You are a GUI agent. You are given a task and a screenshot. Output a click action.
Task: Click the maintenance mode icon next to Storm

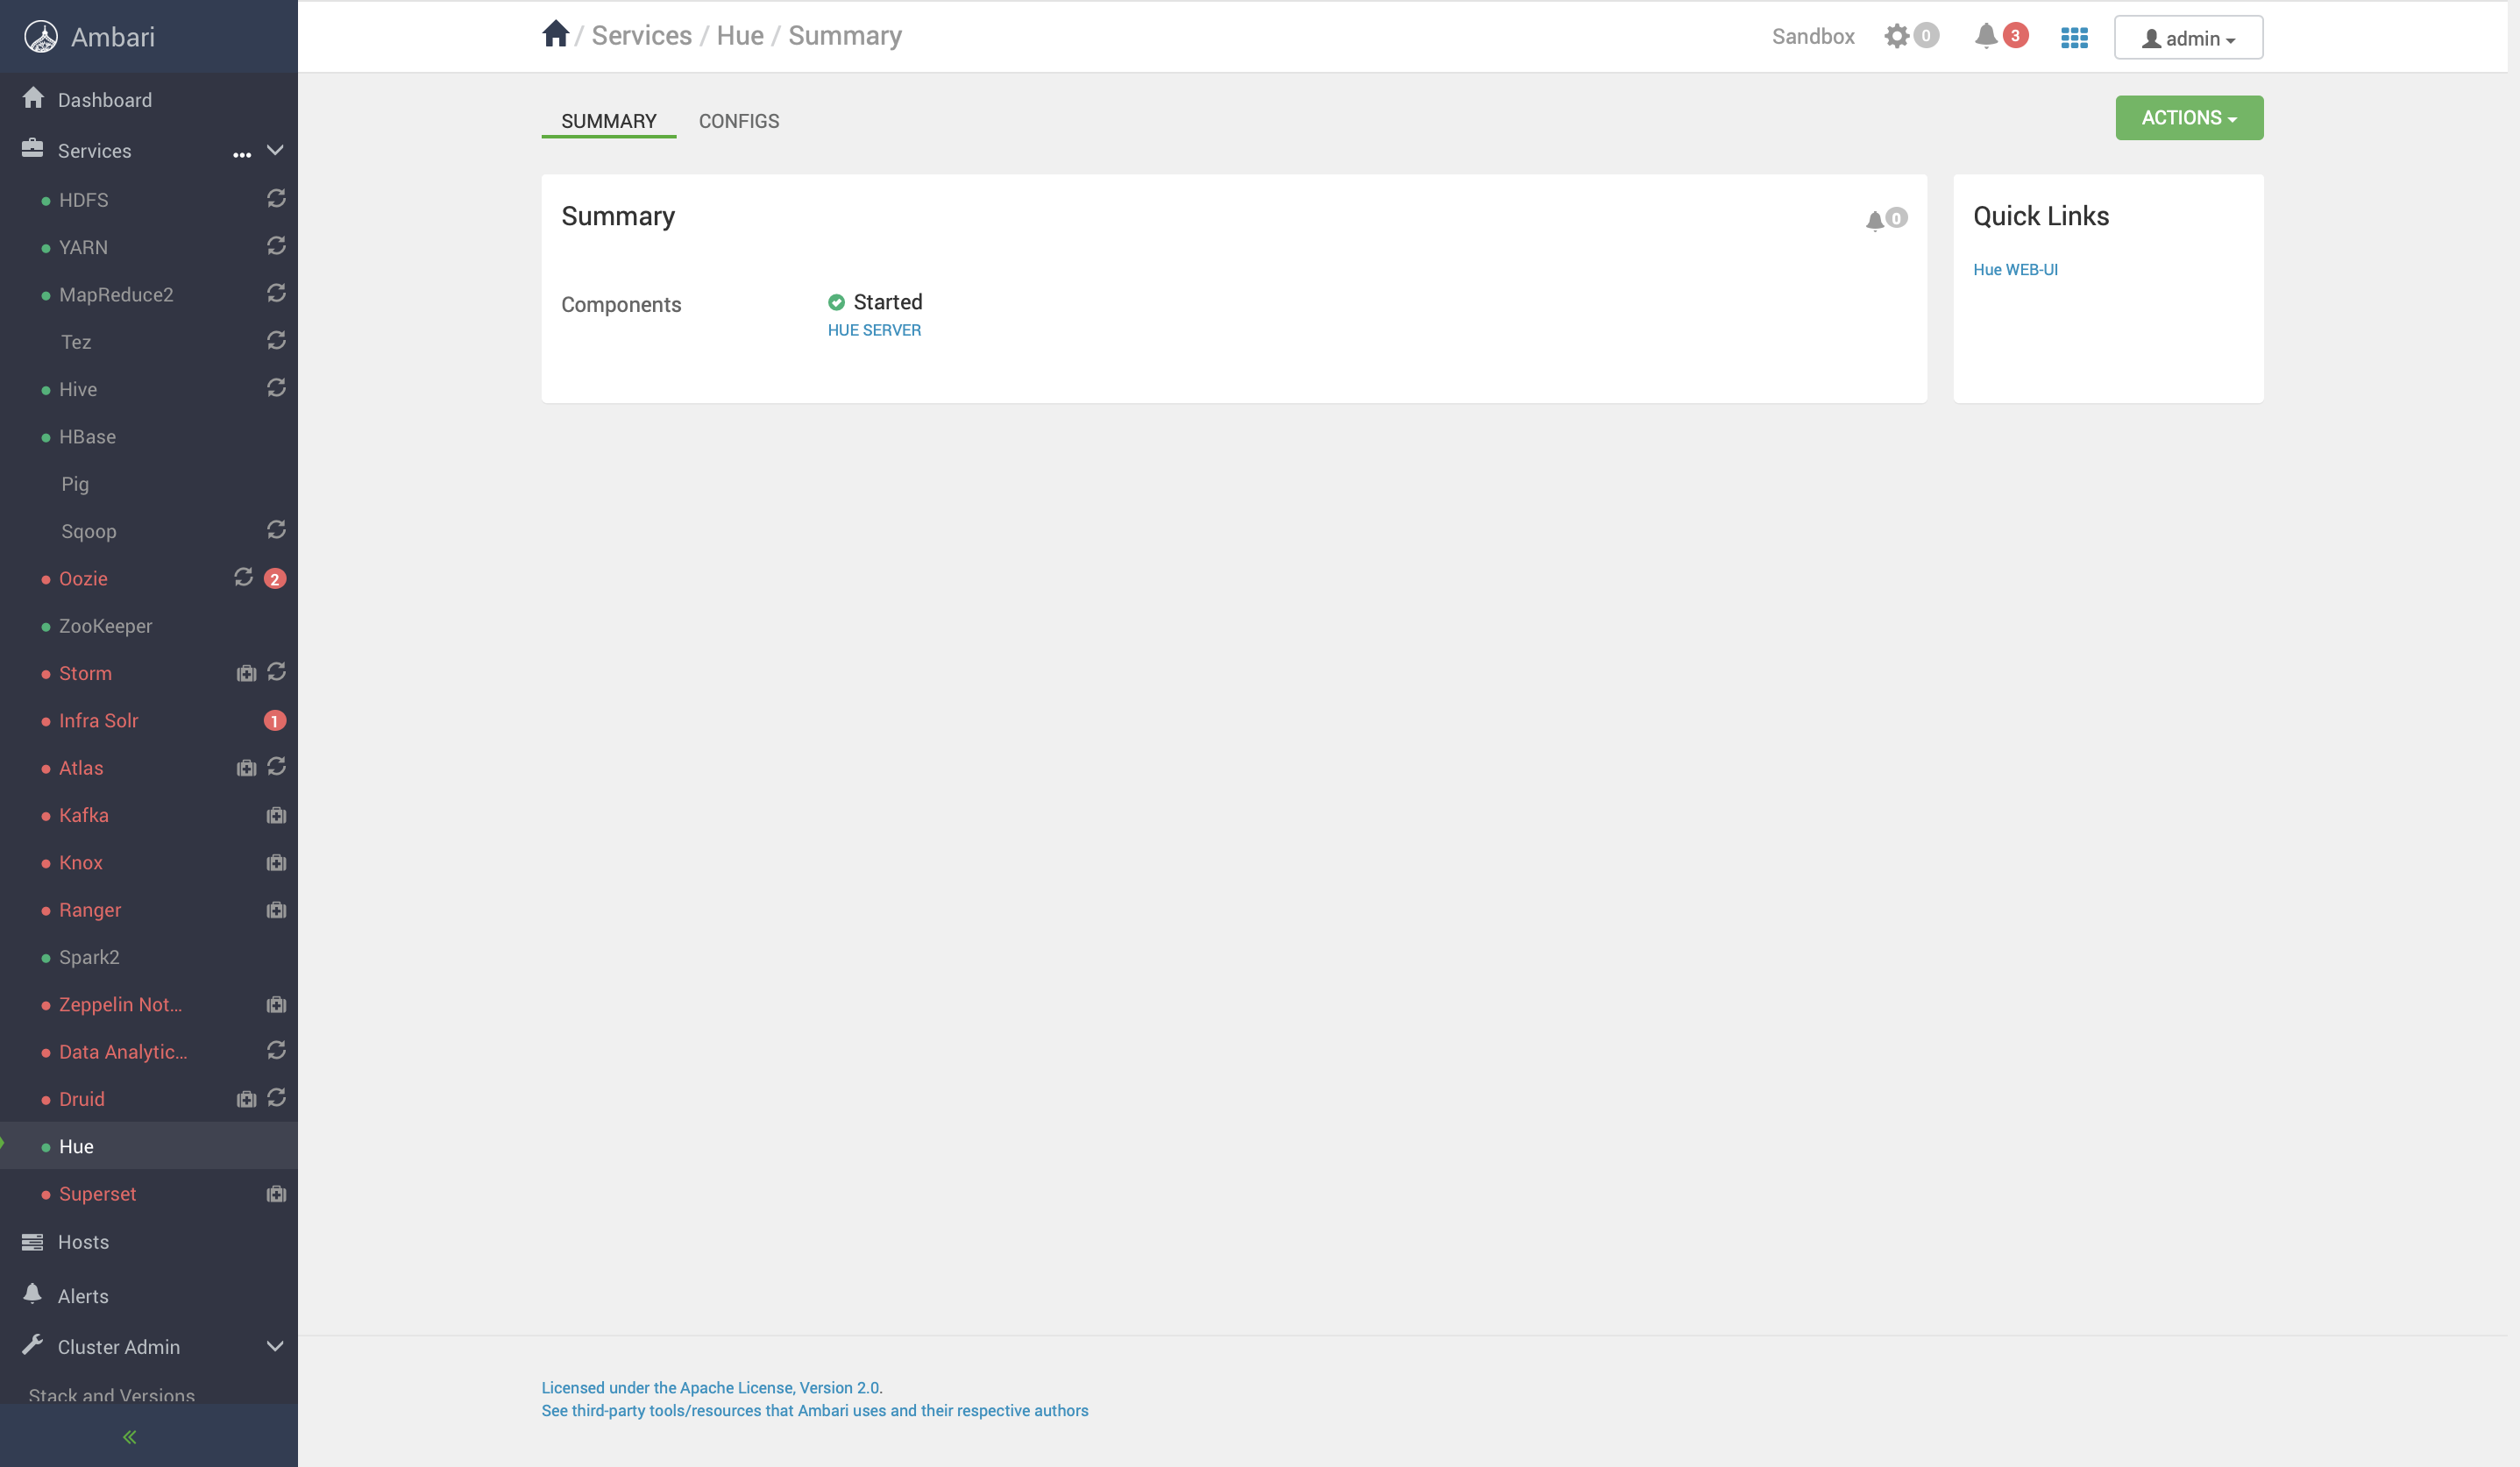246,672
